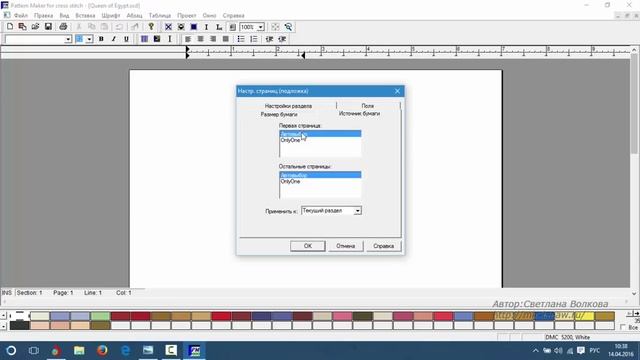Click the Windows Start button
The width and height of the screenshot is (640, 360).
(11, 351)
